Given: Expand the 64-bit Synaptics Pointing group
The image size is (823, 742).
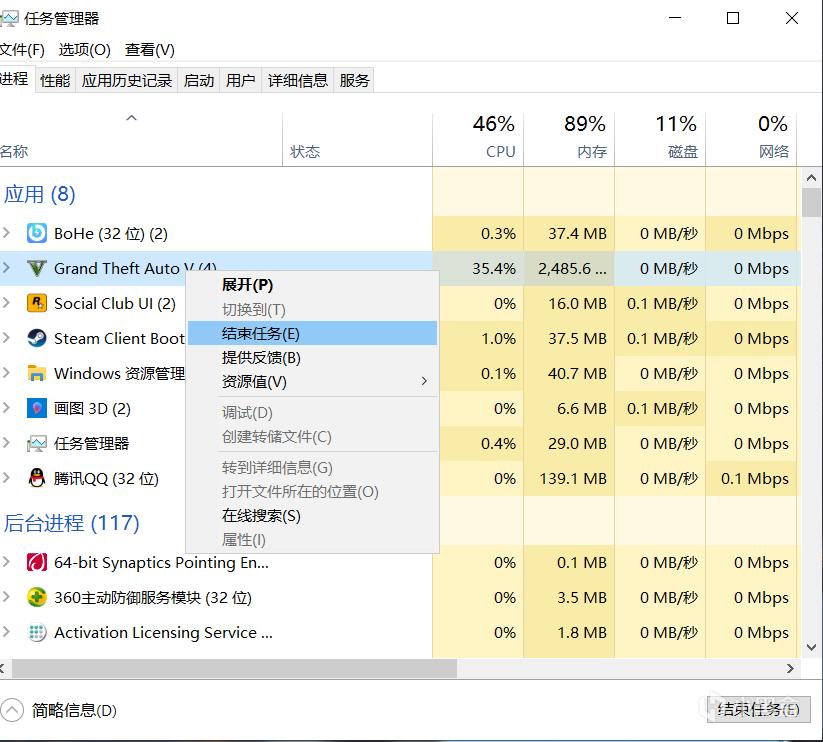Looking at the screenshot, I should point(6,562).
